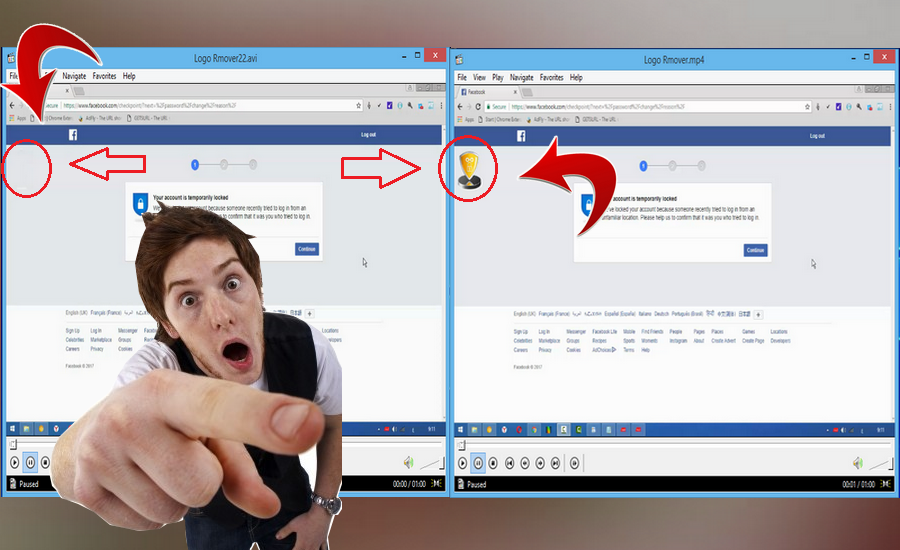The image size is (900, 550).
Task: Click Play button in Logo Rmover22.avi window
Action: pyautogui.click(x=15, y=462)
